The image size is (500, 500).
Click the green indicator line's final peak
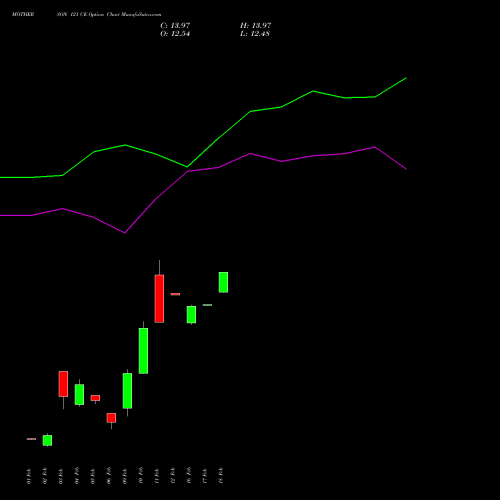[x=406, y=78]
